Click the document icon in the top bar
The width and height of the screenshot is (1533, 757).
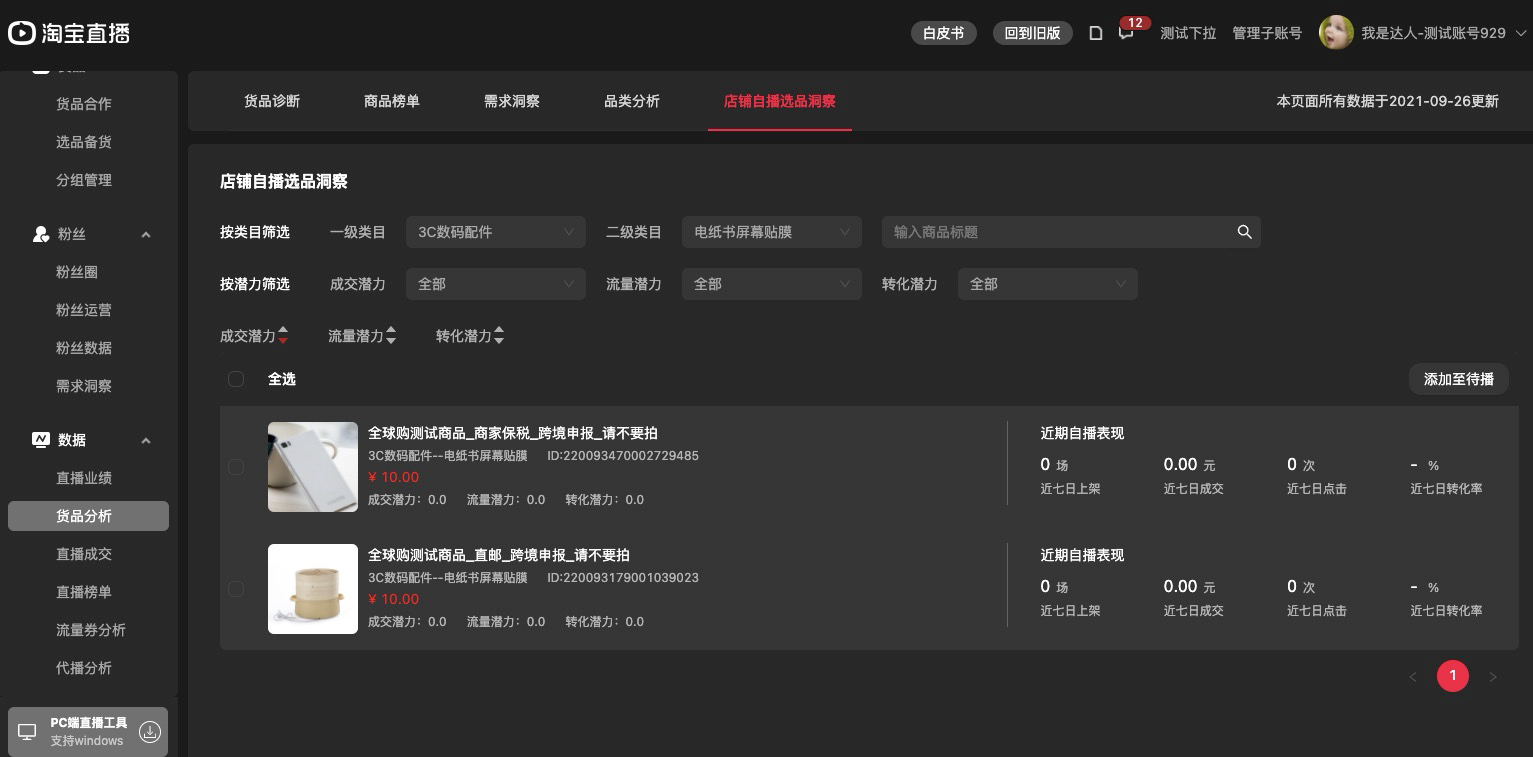click(x=1096, y=33)
